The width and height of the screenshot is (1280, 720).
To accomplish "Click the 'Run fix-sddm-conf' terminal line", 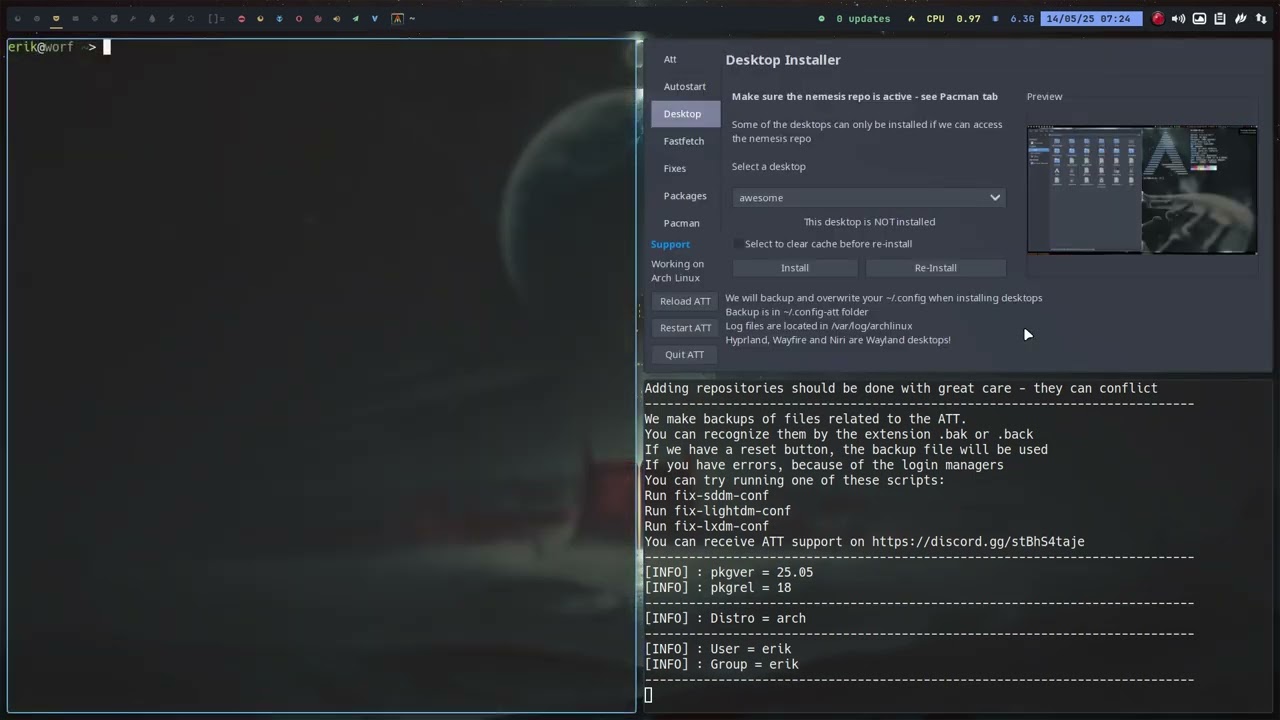I will coord(707,496).
